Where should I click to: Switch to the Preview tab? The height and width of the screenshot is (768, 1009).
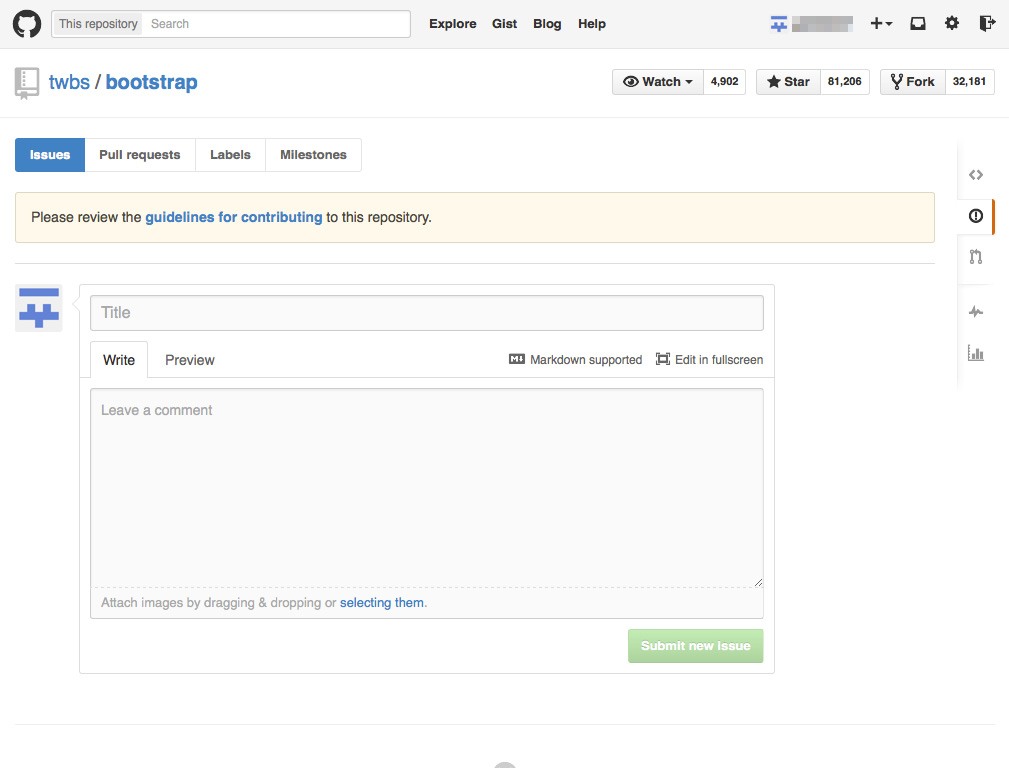(190, 360)
